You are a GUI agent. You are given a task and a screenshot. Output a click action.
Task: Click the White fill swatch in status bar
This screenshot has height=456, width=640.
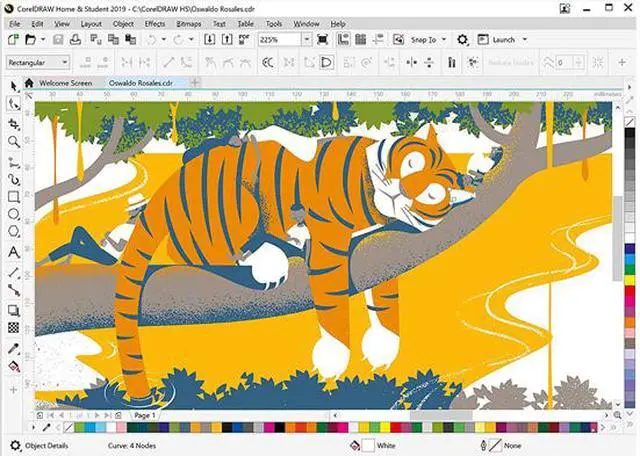click(368, 445)
